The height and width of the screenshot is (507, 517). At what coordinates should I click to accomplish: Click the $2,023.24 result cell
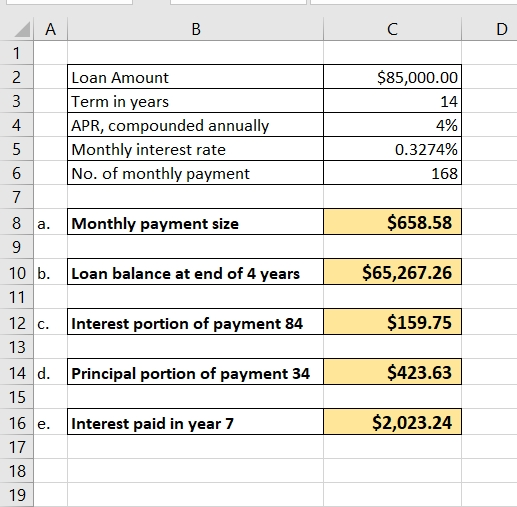[392, 422]
